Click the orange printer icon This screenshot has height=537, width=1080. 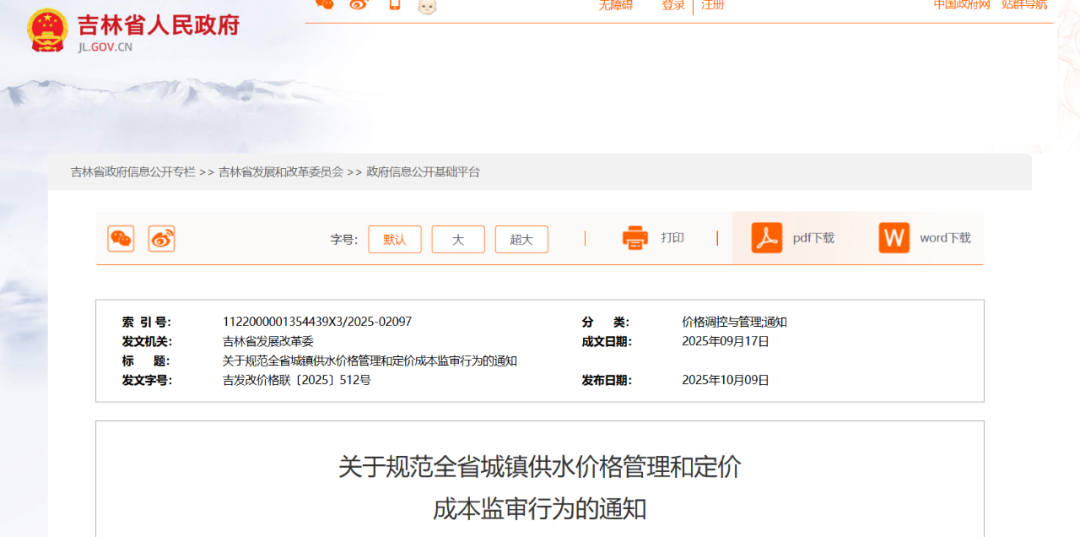(635, 238)
